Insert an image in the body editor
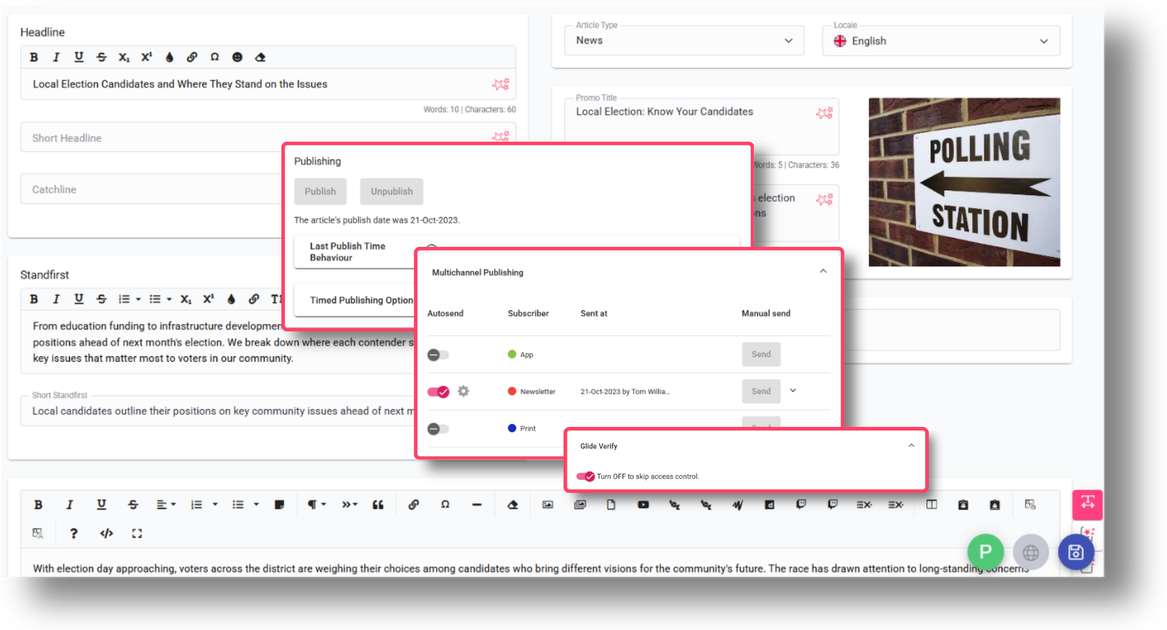Image resolution: width=1167 pixels, height=630 pixels. click(548, 504)
